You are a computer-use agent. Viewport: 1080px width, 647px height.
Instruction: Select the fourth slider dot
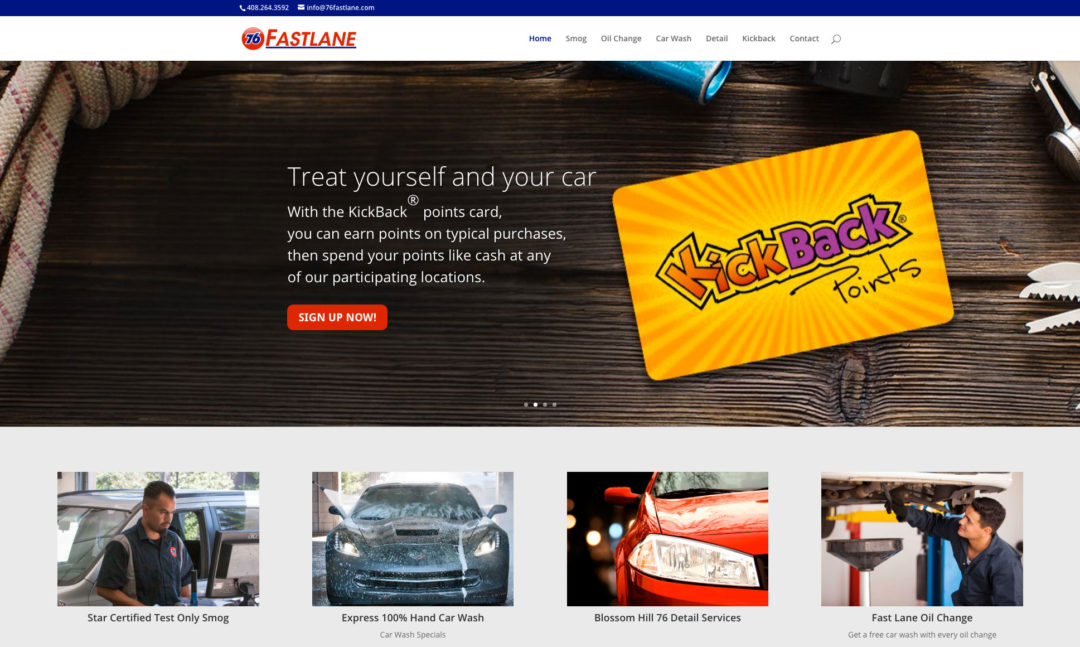554,404
